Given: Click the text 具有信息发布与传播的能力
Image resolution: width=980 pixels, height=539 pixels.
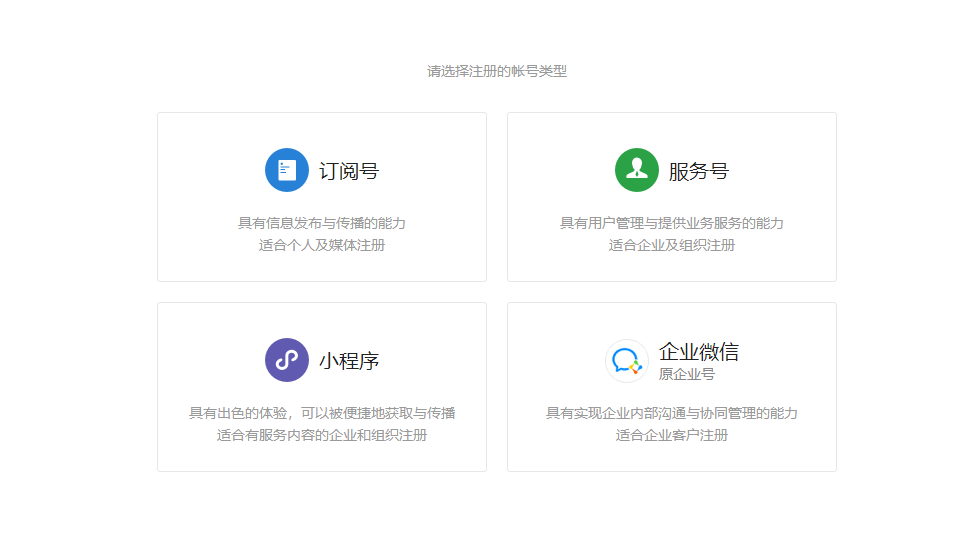Looking at the screenshot, I should 322,223.
